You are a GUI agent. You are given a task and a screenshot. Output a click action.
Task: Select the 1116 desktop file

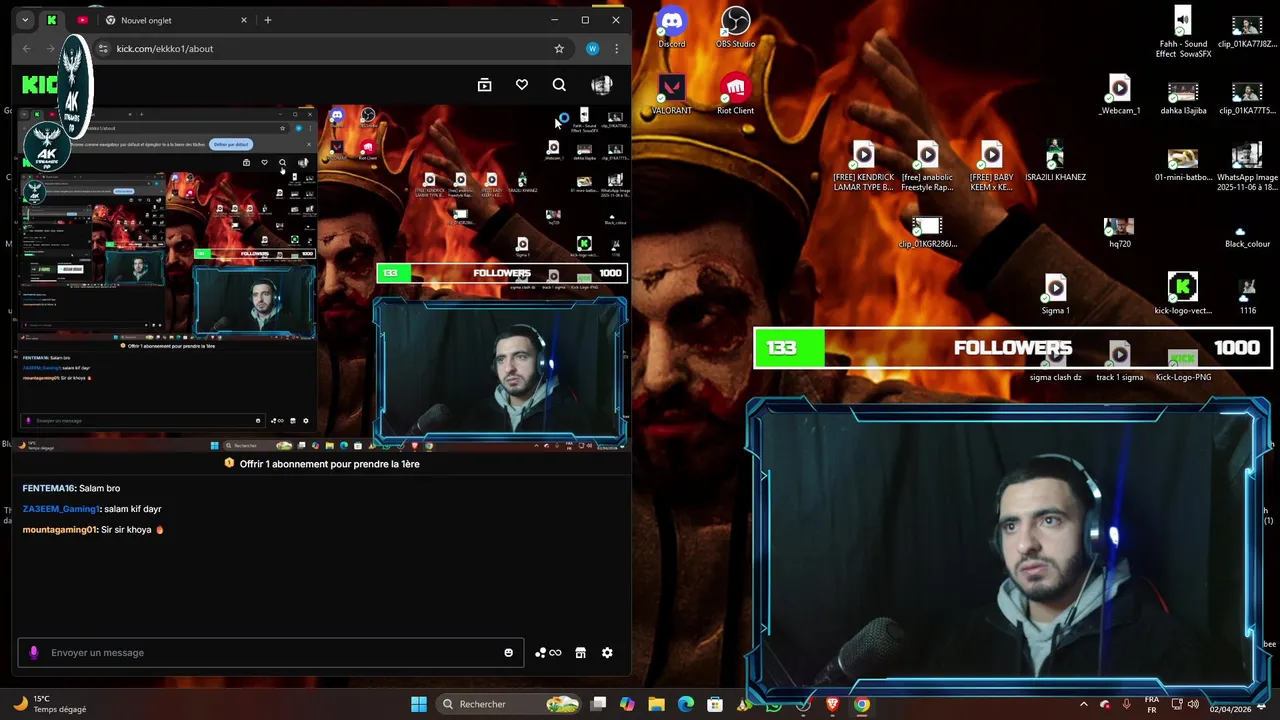[x=1247, y=295]
